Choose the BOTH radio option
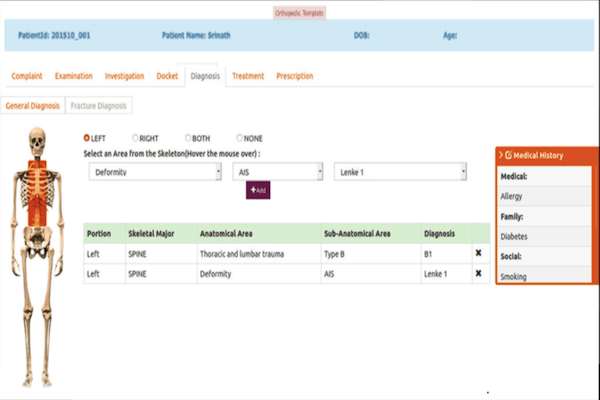This screenshot has width=600, height=400. pyautogui.click(x=188, y=138)
